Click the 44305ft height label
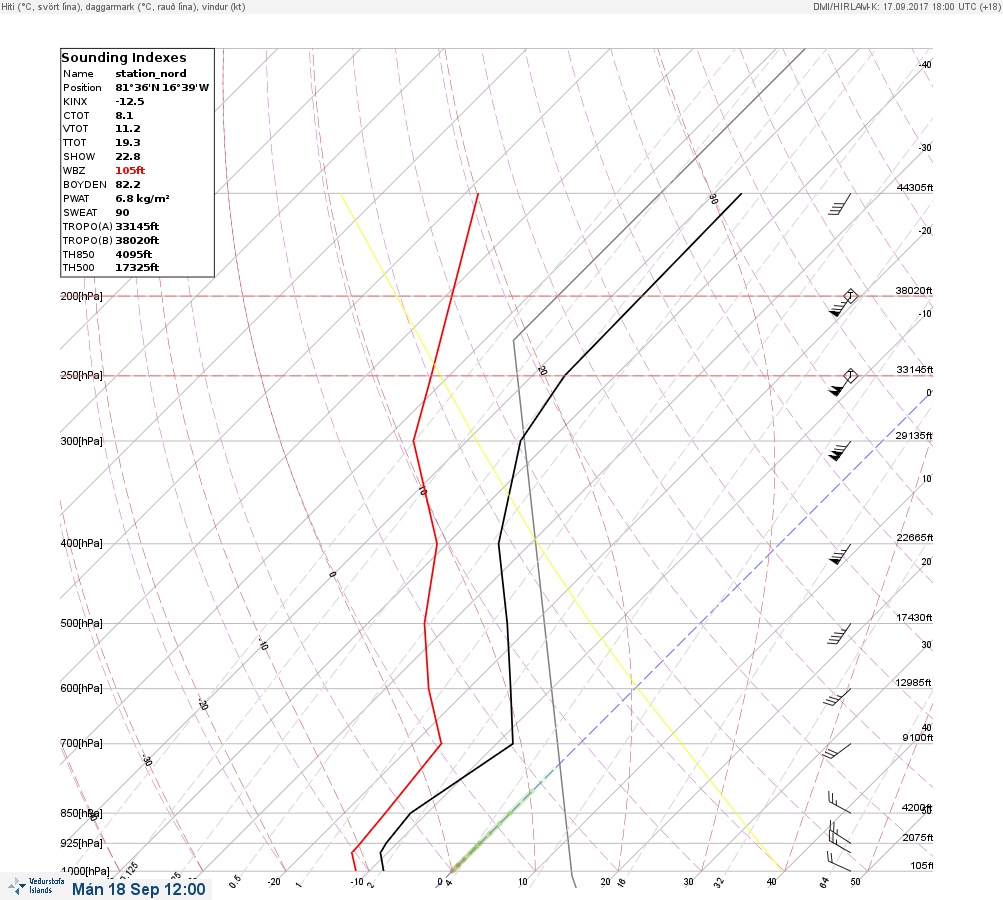The width and height of the screenshot is (1003, 900). pos(915,187)
